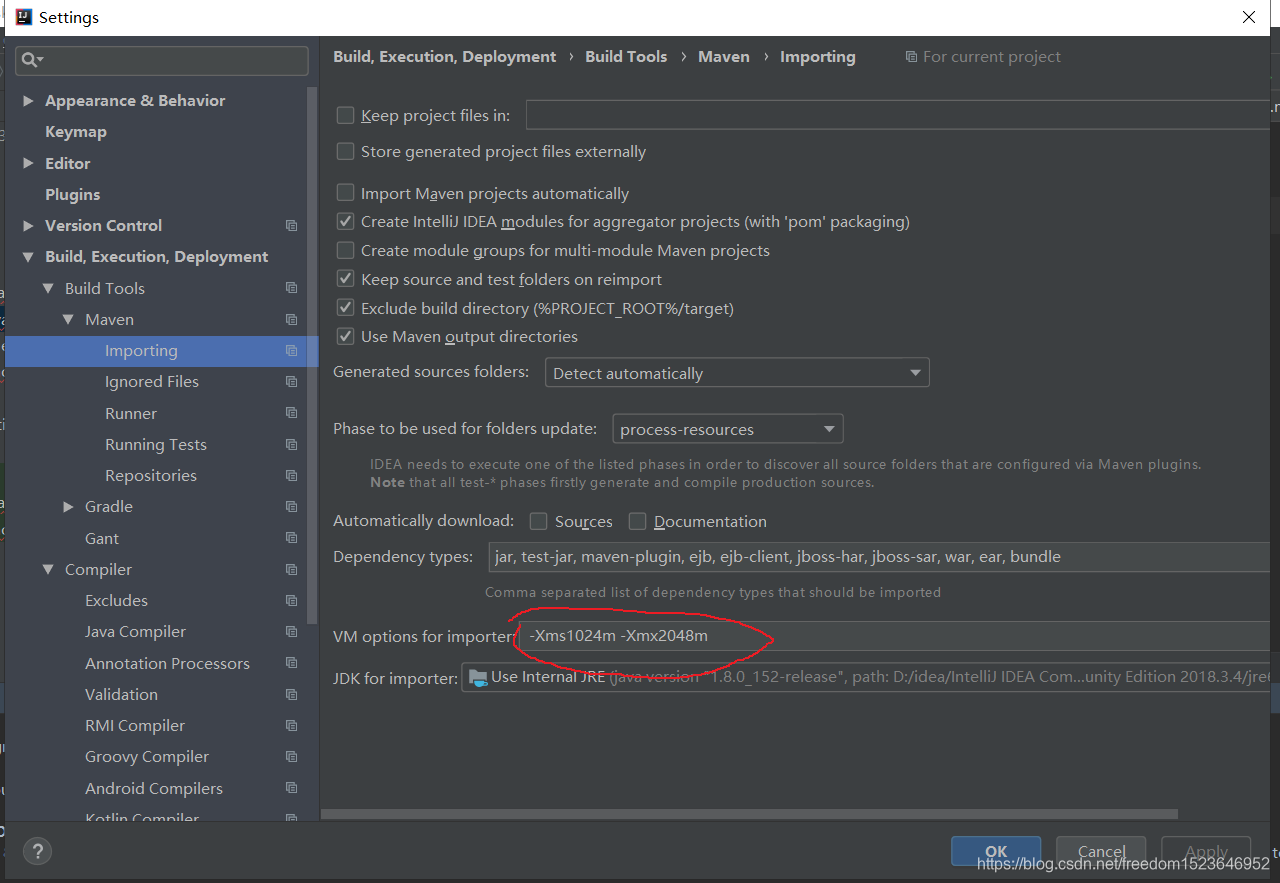Click the project-level icon beside Importing
This screenshot has height=883, width=1280.
click(291, 351)
